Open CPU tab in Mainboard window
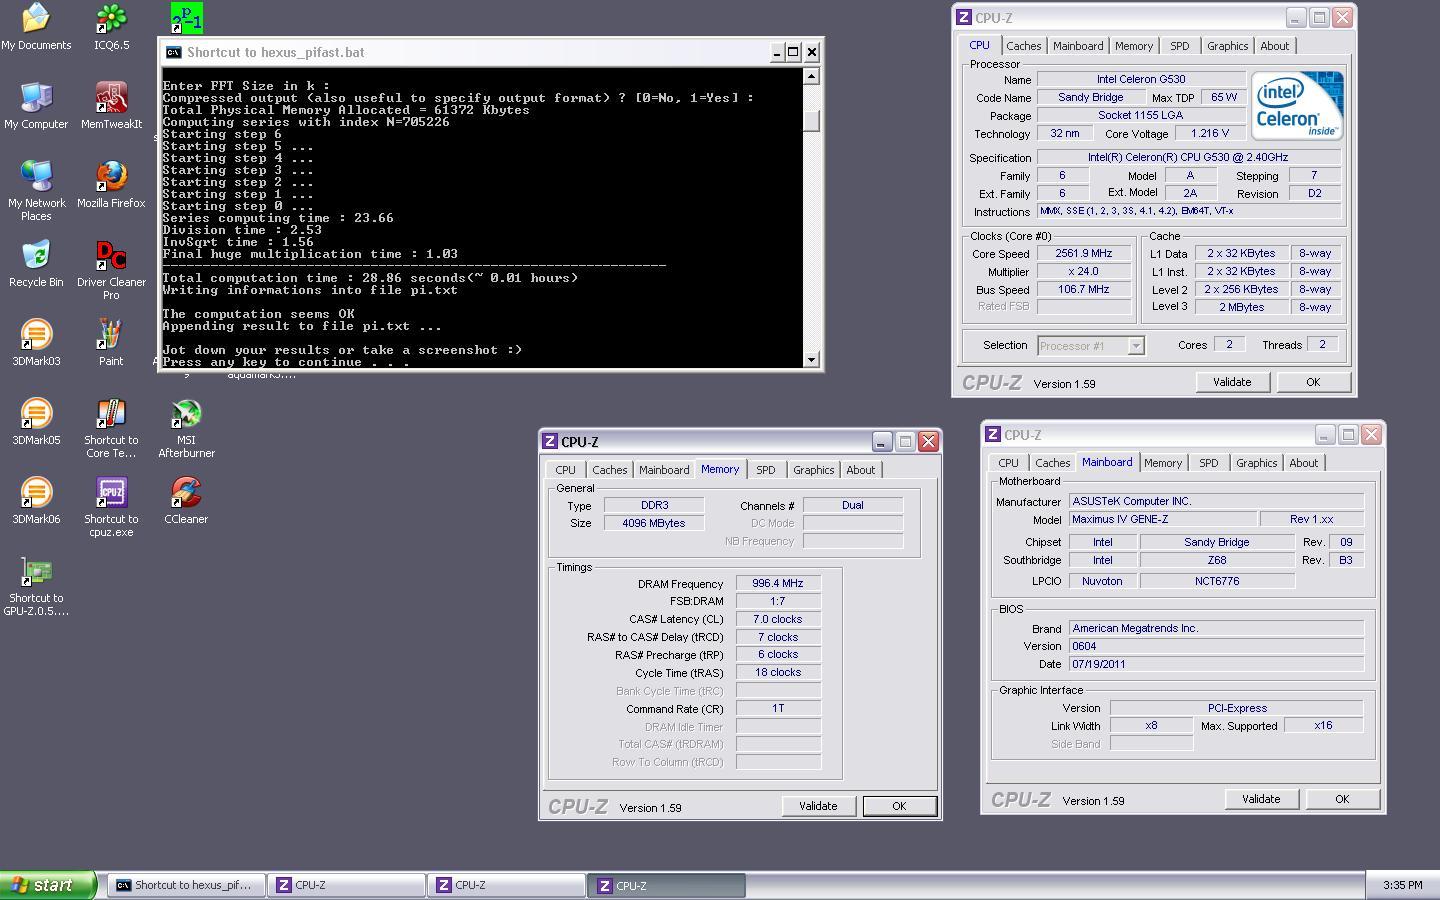 [1008, 463]
